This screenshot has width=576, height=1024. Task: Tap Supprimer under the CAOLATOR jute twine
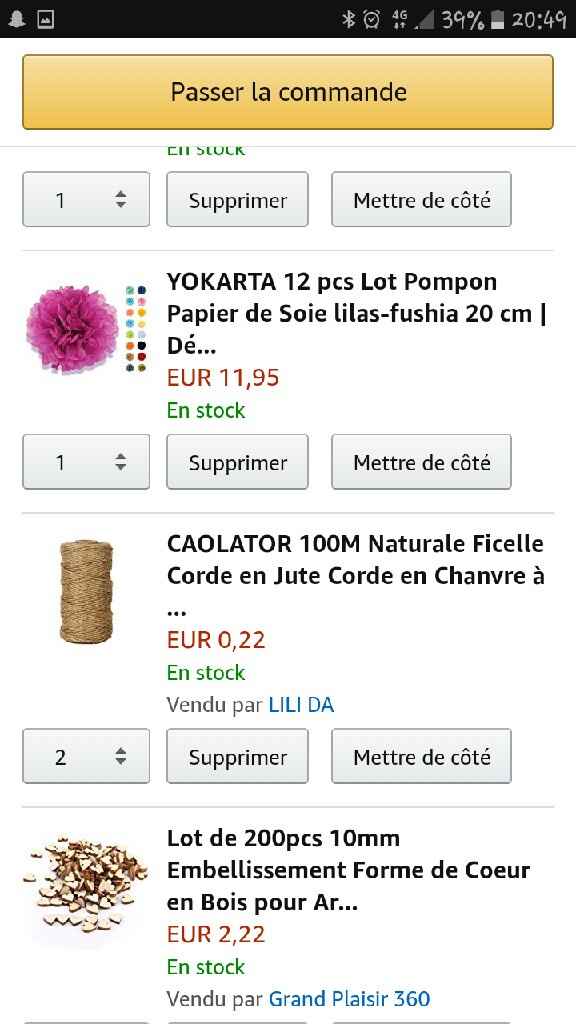237,756
